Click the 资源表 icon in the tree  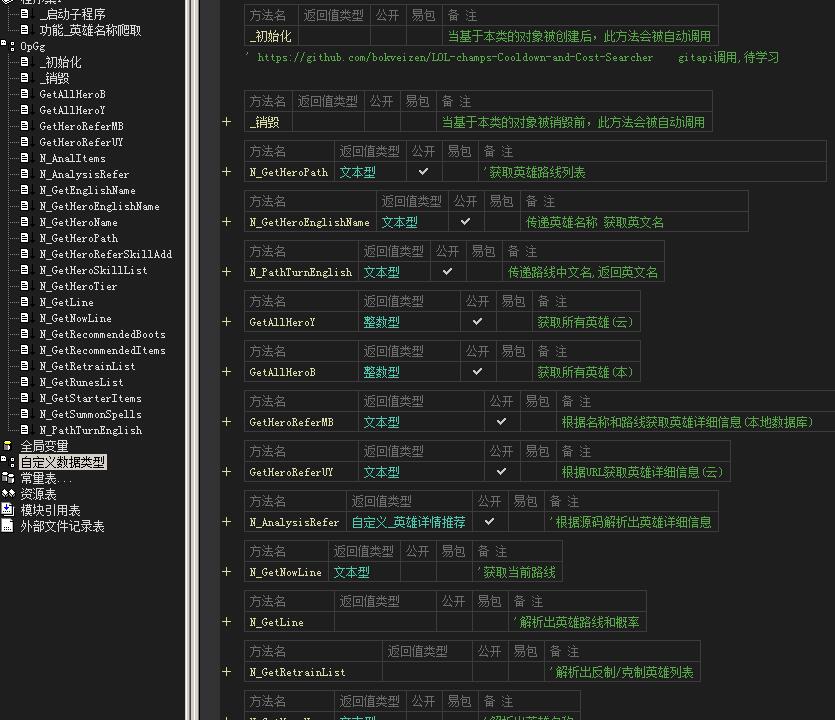tap(8, 494)
